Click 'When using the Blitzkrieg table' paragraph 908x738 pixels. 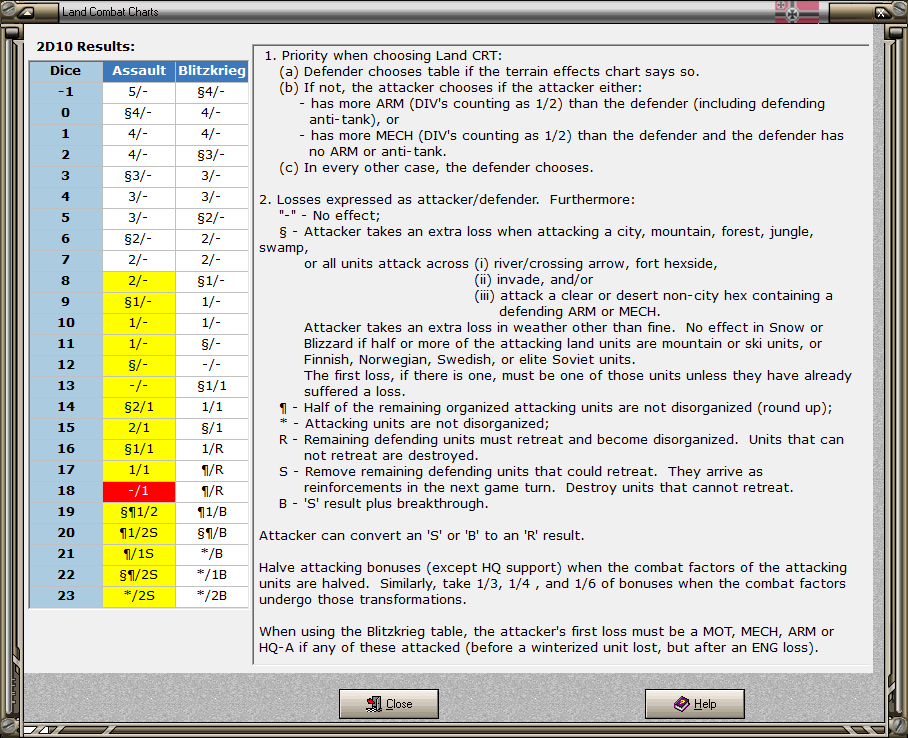[x=547, y=640]
